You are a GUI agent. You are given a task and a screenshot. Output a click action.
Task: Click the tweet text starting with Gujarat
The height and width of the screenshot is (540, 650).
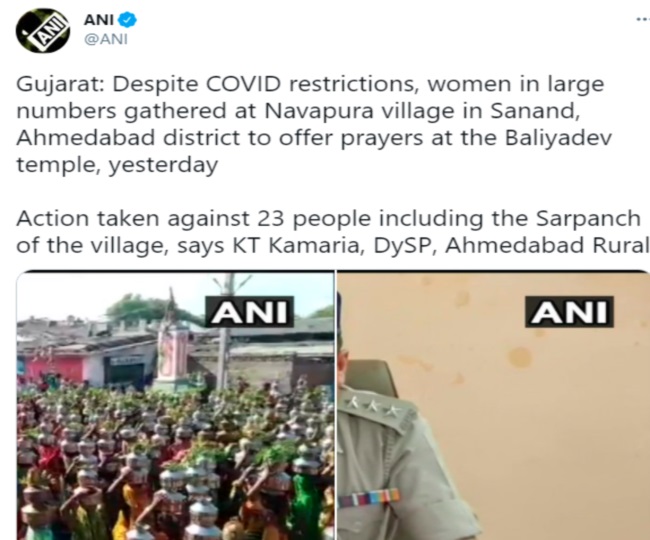(x=314, y=125)
